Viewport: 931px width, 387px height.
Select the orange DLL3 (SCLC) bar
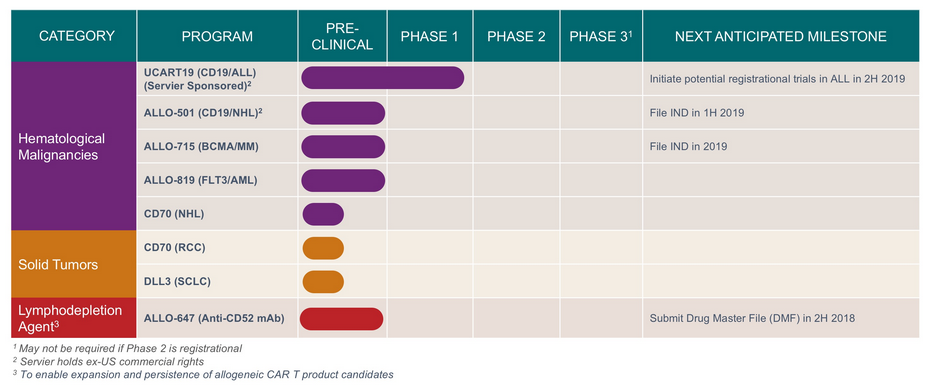click(x=323, y=281)
